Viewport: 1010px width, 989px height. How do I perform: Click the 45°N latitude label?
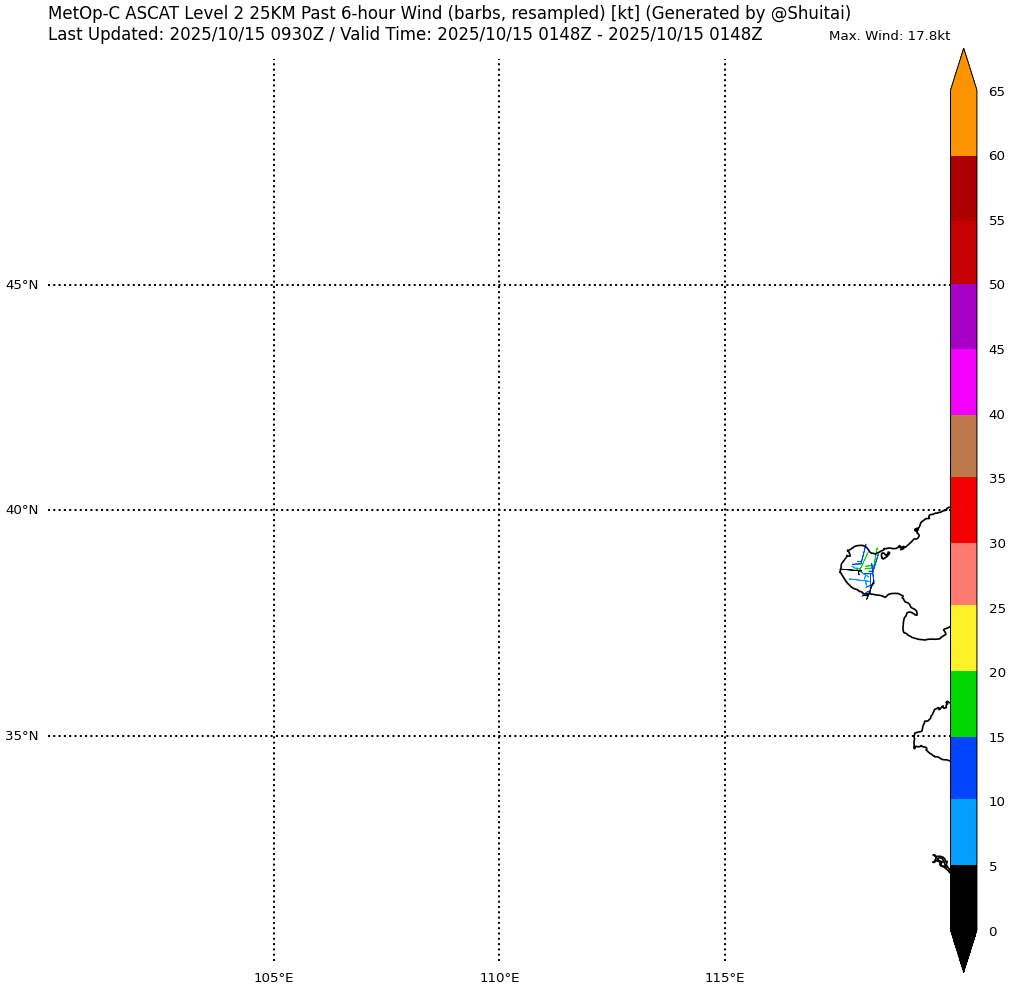22,285
